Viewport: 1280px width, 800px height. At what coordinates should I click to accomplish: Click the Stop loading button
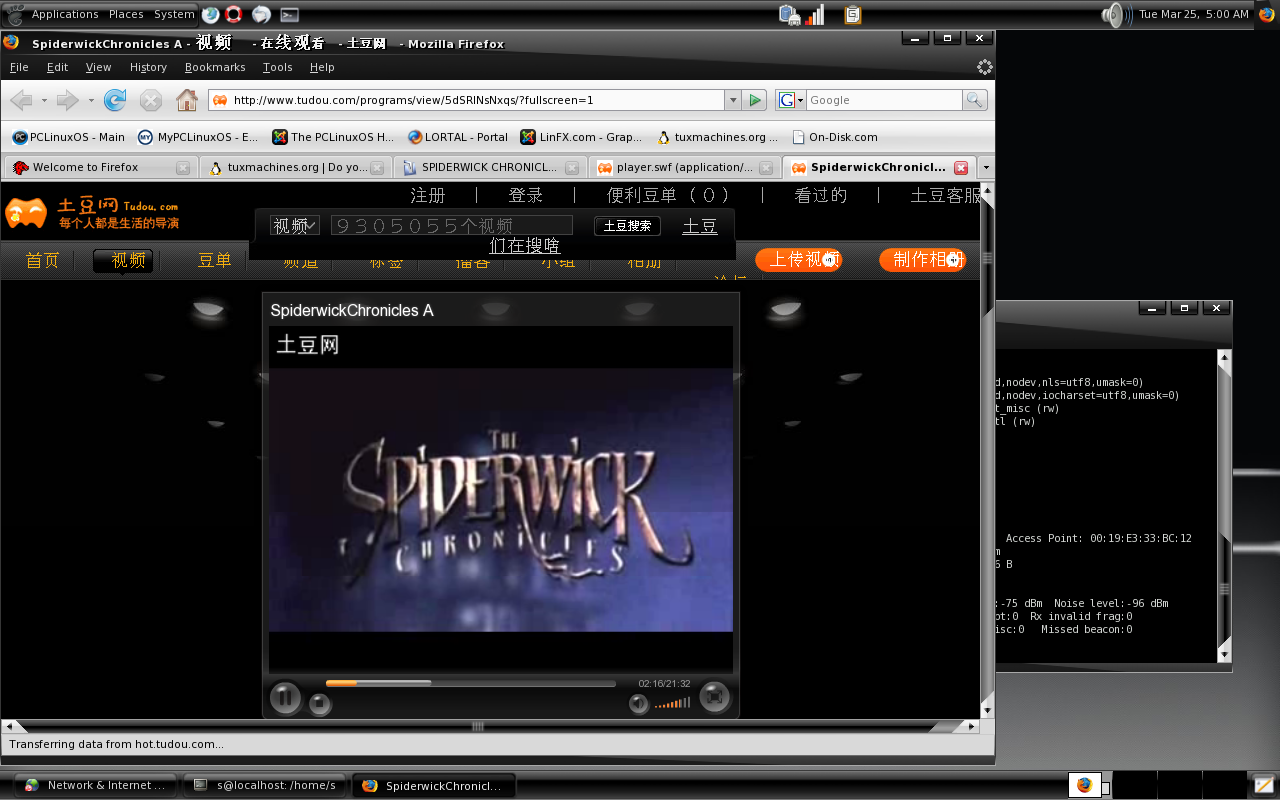pos(151,100)
